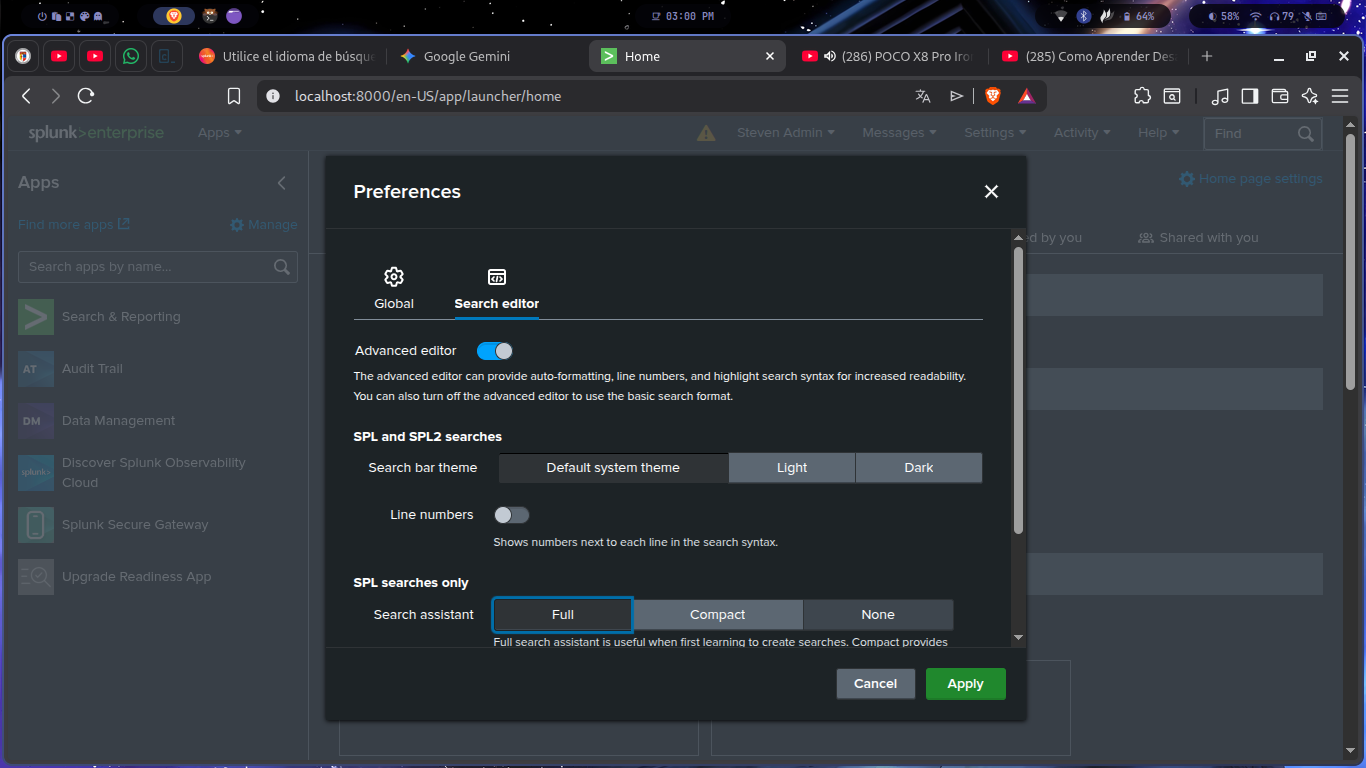Image resolution: width=1366 pixels, height=768 pixels.
Task: Enable the Line numbers switch
Action: click(511, 515)
